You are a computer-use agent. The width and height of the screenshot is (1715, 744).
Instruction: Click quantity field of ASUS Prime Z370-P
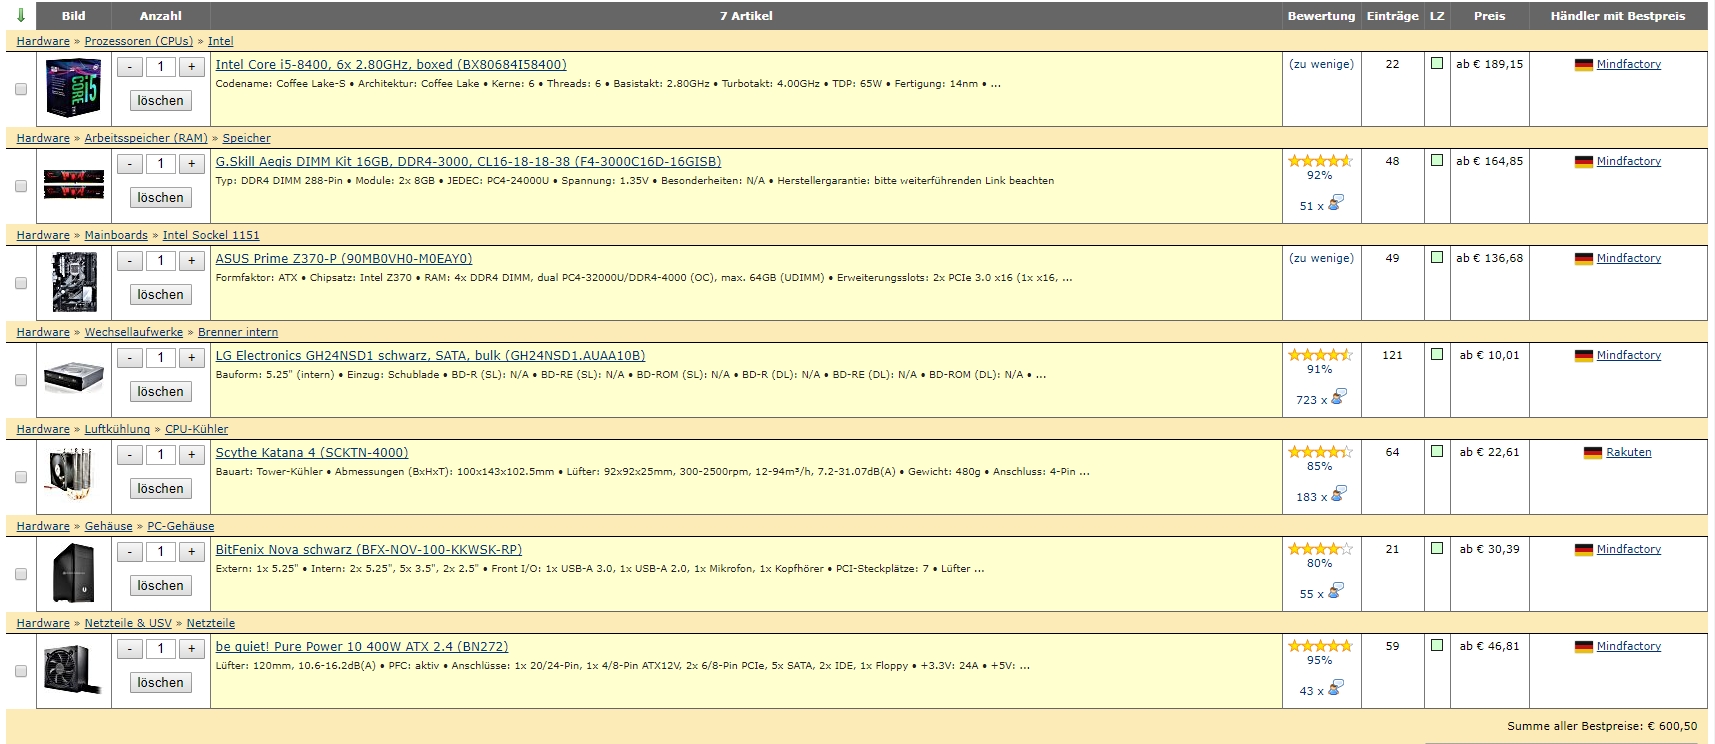pyautogui.click(x=161, y=261)
